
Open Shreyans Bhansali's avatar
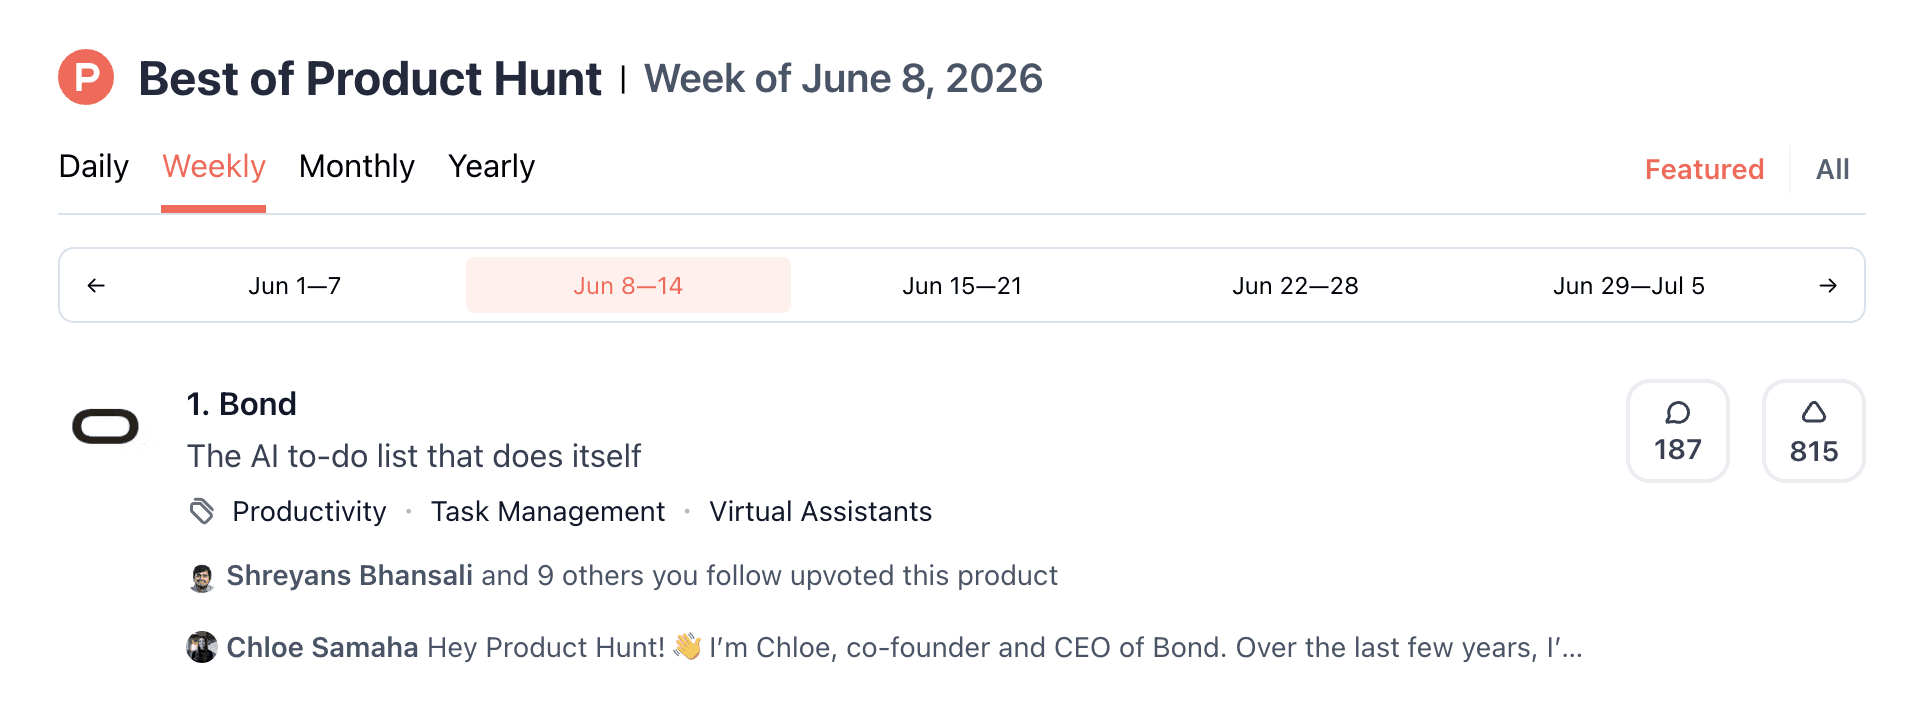pyautogui.click(x=202, y=577)
